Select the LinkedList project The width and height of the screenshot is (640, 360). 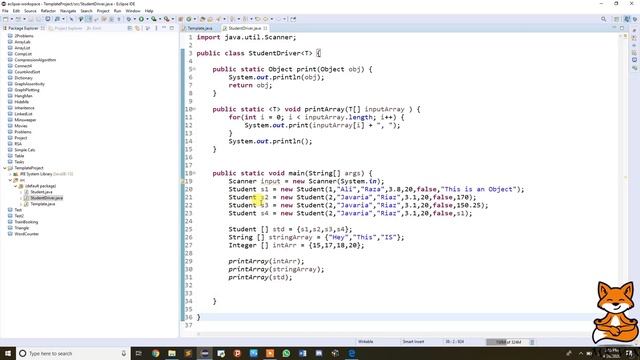coord(23,114)
